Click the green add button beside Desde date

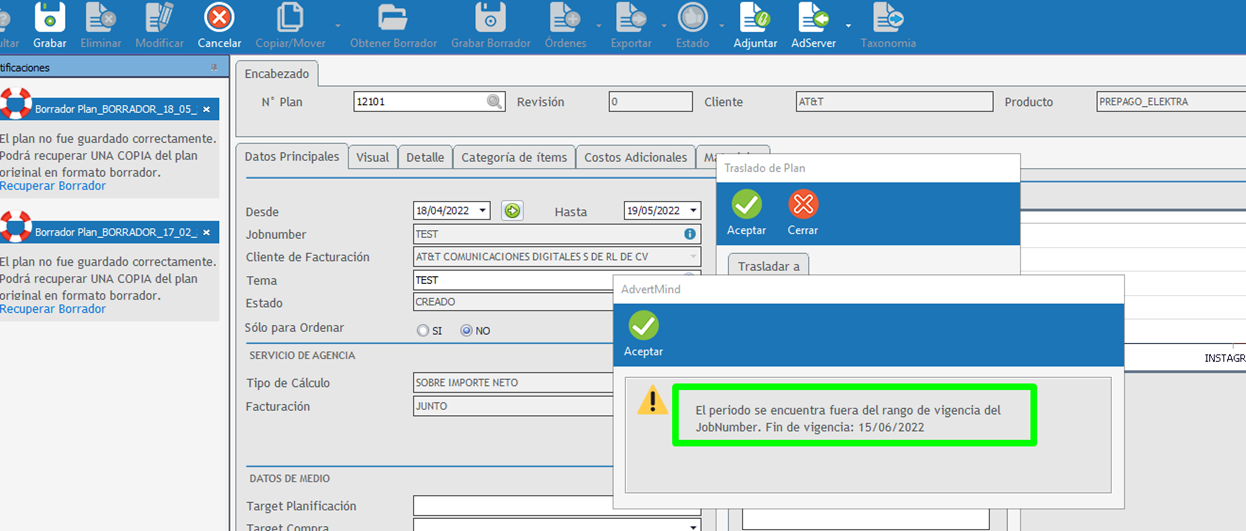point(512,211)
